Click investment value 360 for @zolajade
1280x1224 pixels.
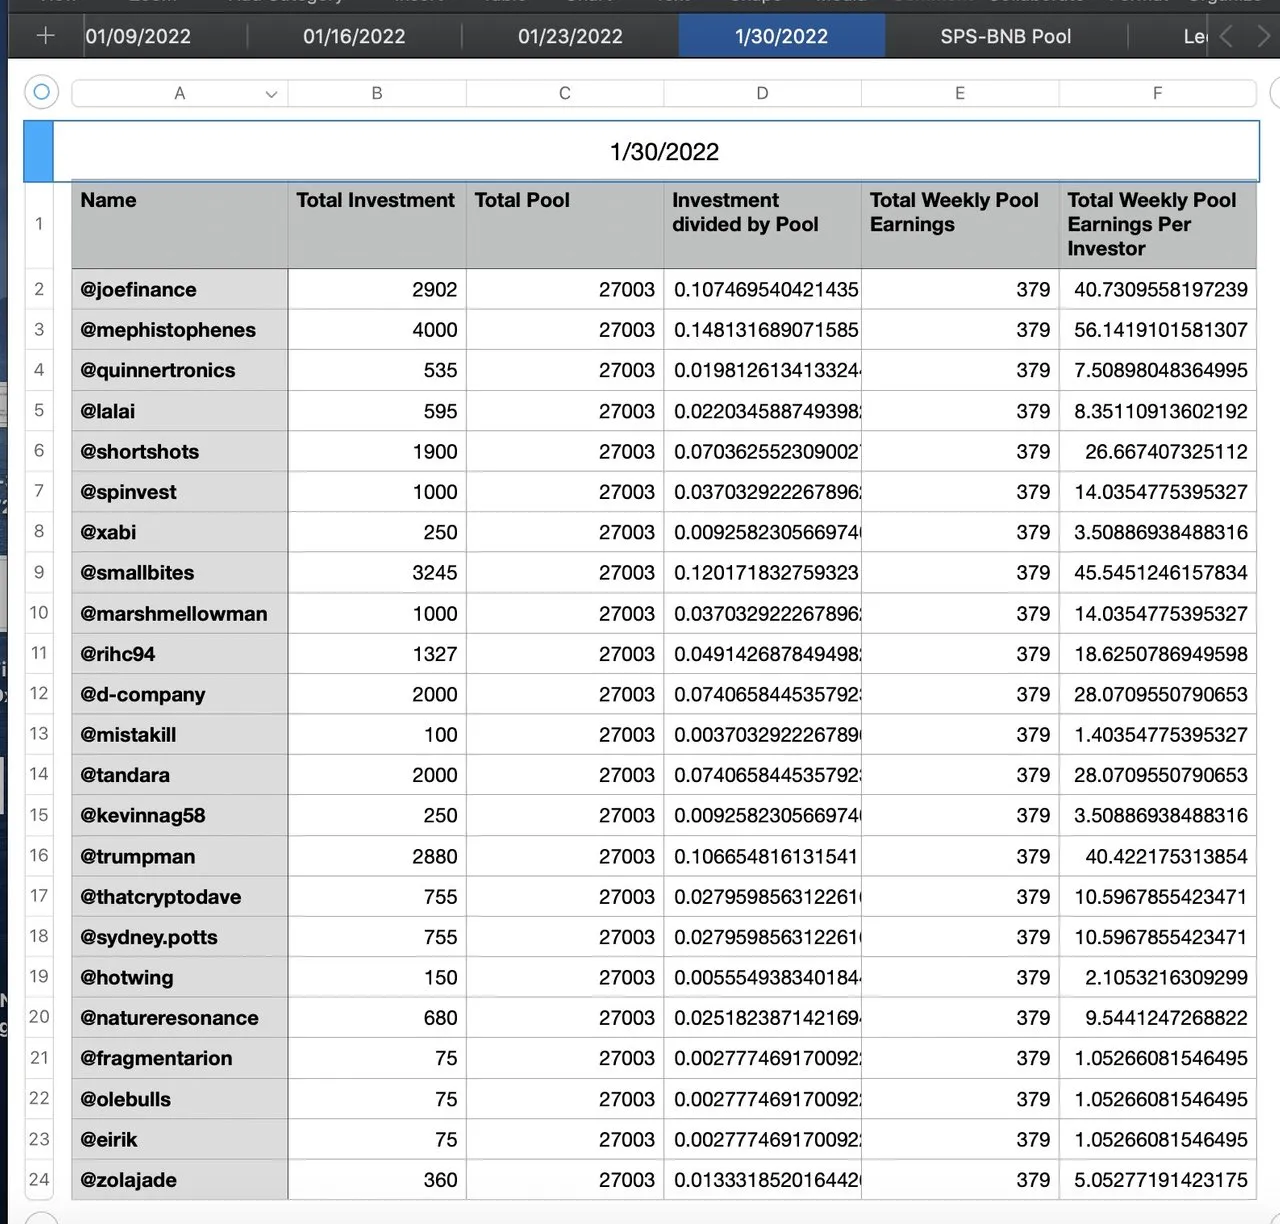click(377, 1180)
